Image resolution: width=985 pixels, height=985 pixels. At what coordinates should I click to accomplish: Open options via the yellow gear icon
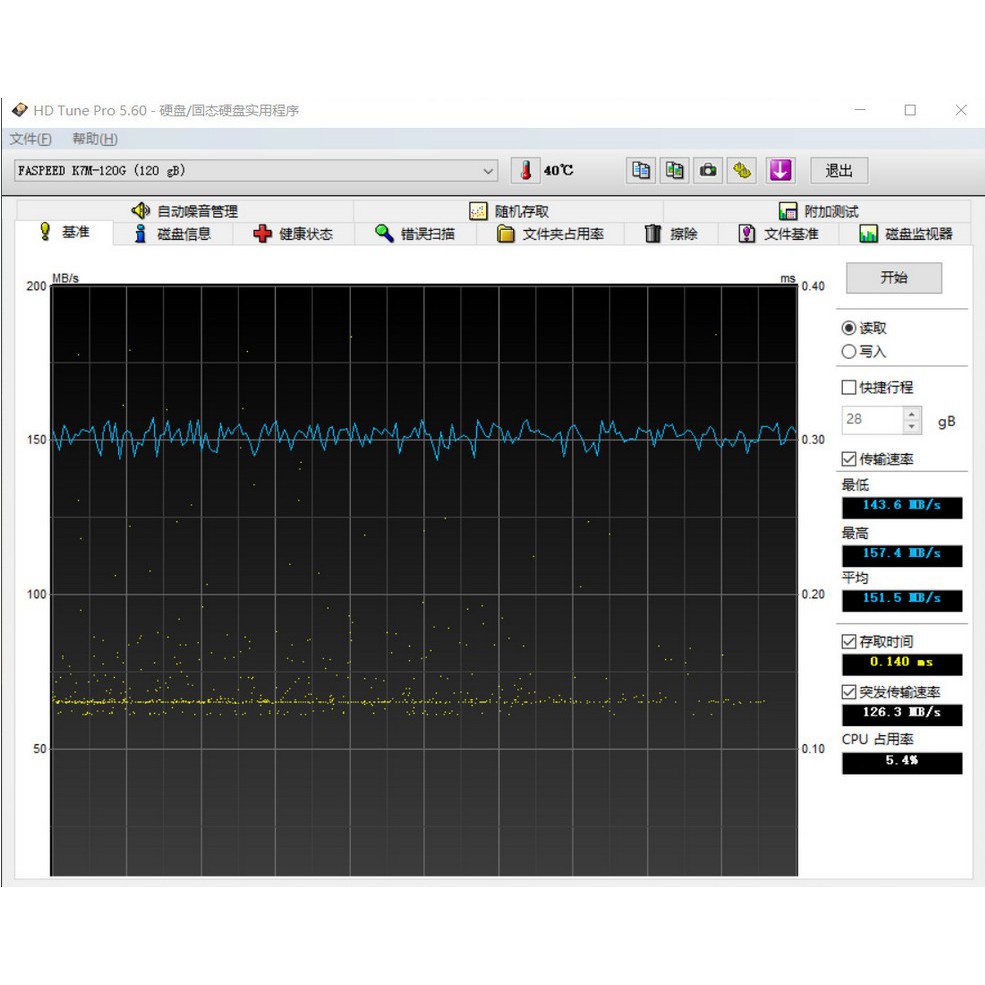coord(742,170)
